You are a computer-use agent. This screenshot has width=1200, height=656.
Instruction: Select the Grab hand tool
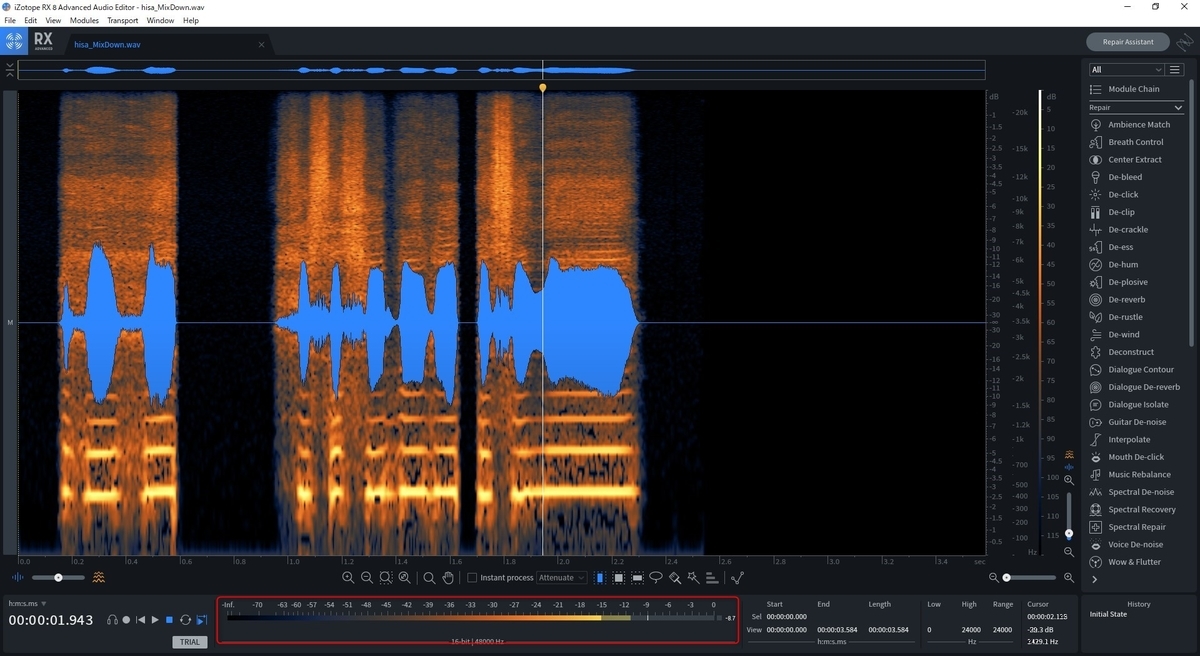pyautogui.click(x=448, y=577)
